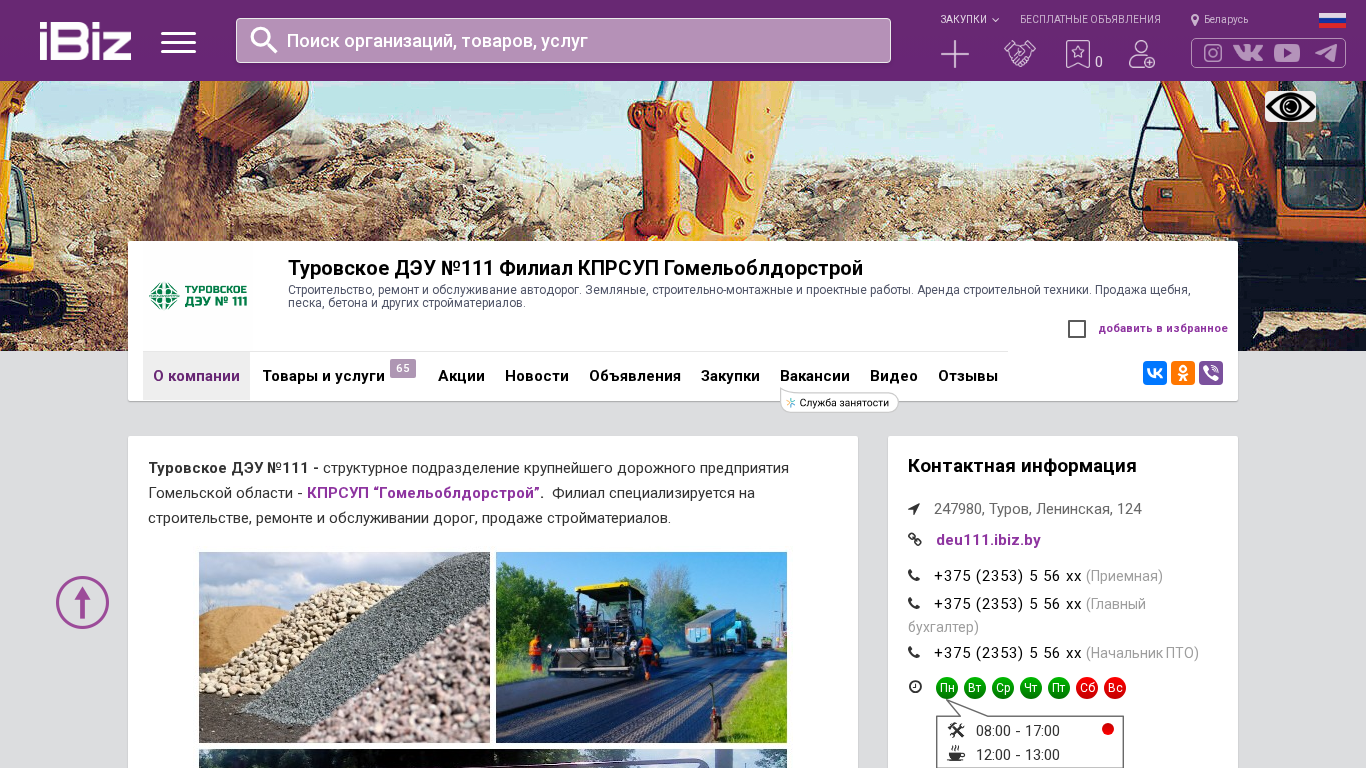This screenshot has width=1366, height=768.
Task: Click the search magnifier icon
Action: (264, 40)
